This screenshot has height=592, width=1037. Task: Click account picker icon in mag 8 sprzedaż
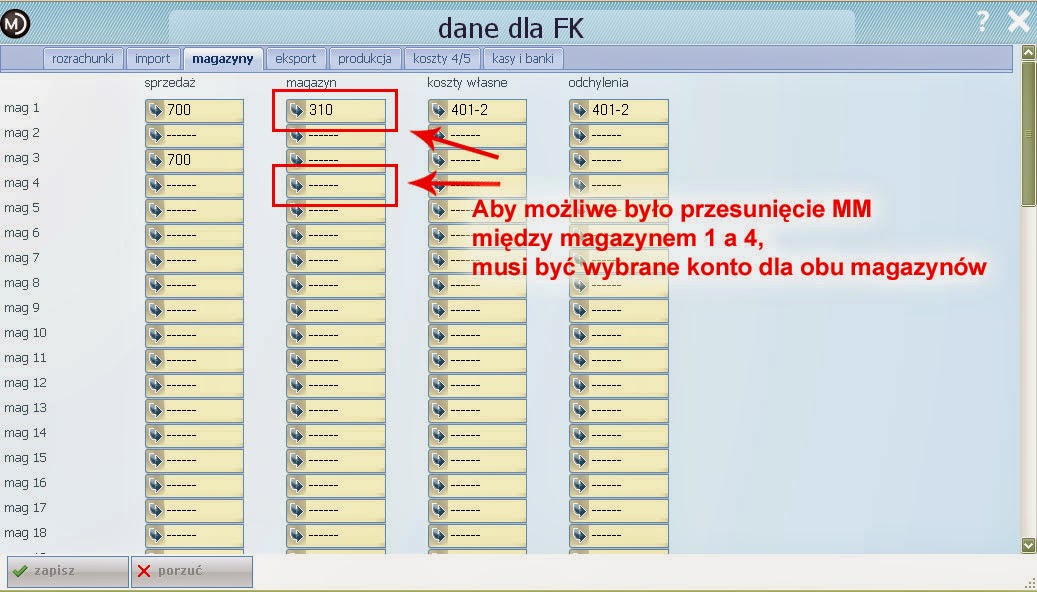pyautogui.click(x=155, y=285)
